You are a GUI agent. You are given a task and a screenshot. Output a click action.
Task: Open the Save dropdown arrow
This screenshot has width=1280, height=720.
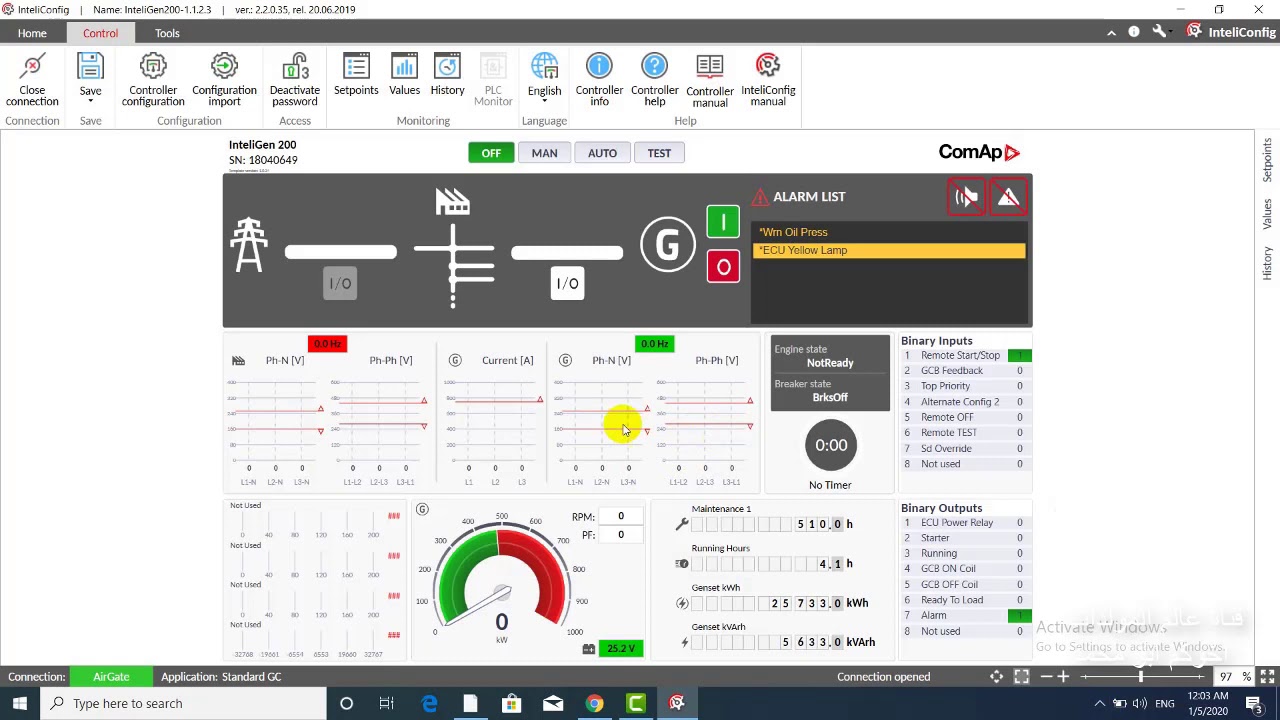tap(90, 101)
